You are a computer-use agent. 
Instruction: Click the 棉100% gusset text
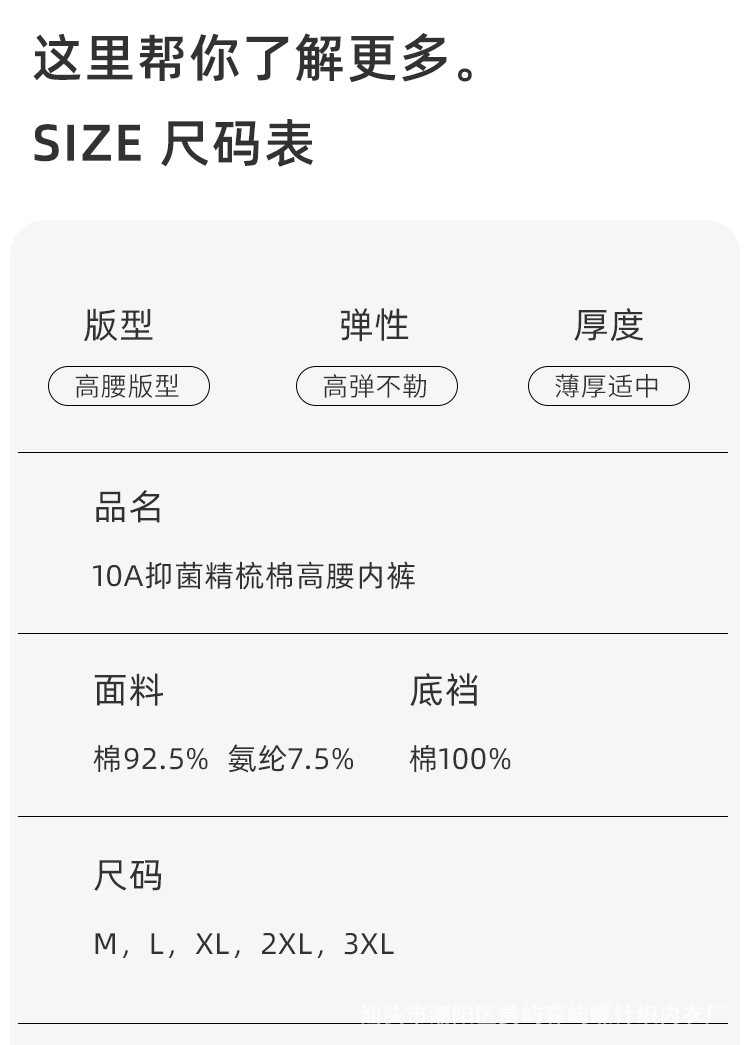(460, 759)
